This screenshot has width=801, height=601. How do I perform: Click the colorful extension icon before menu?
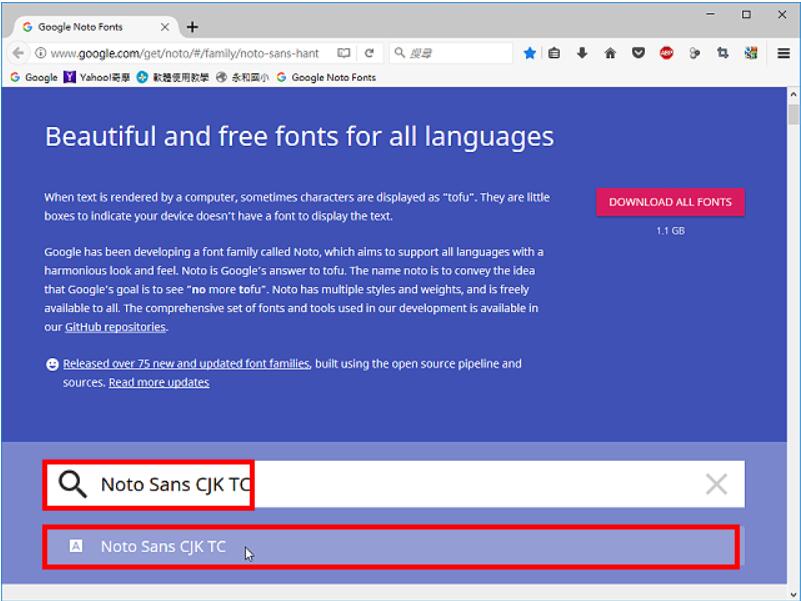click(x=750, y=53)
